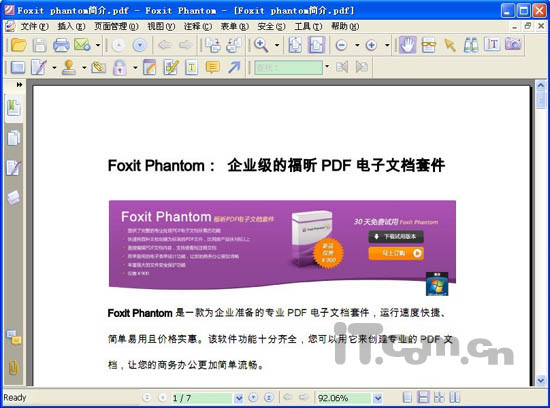Open the 视图 menu
550x408 pixels.
pyautogui.click(x=161, y=26)
